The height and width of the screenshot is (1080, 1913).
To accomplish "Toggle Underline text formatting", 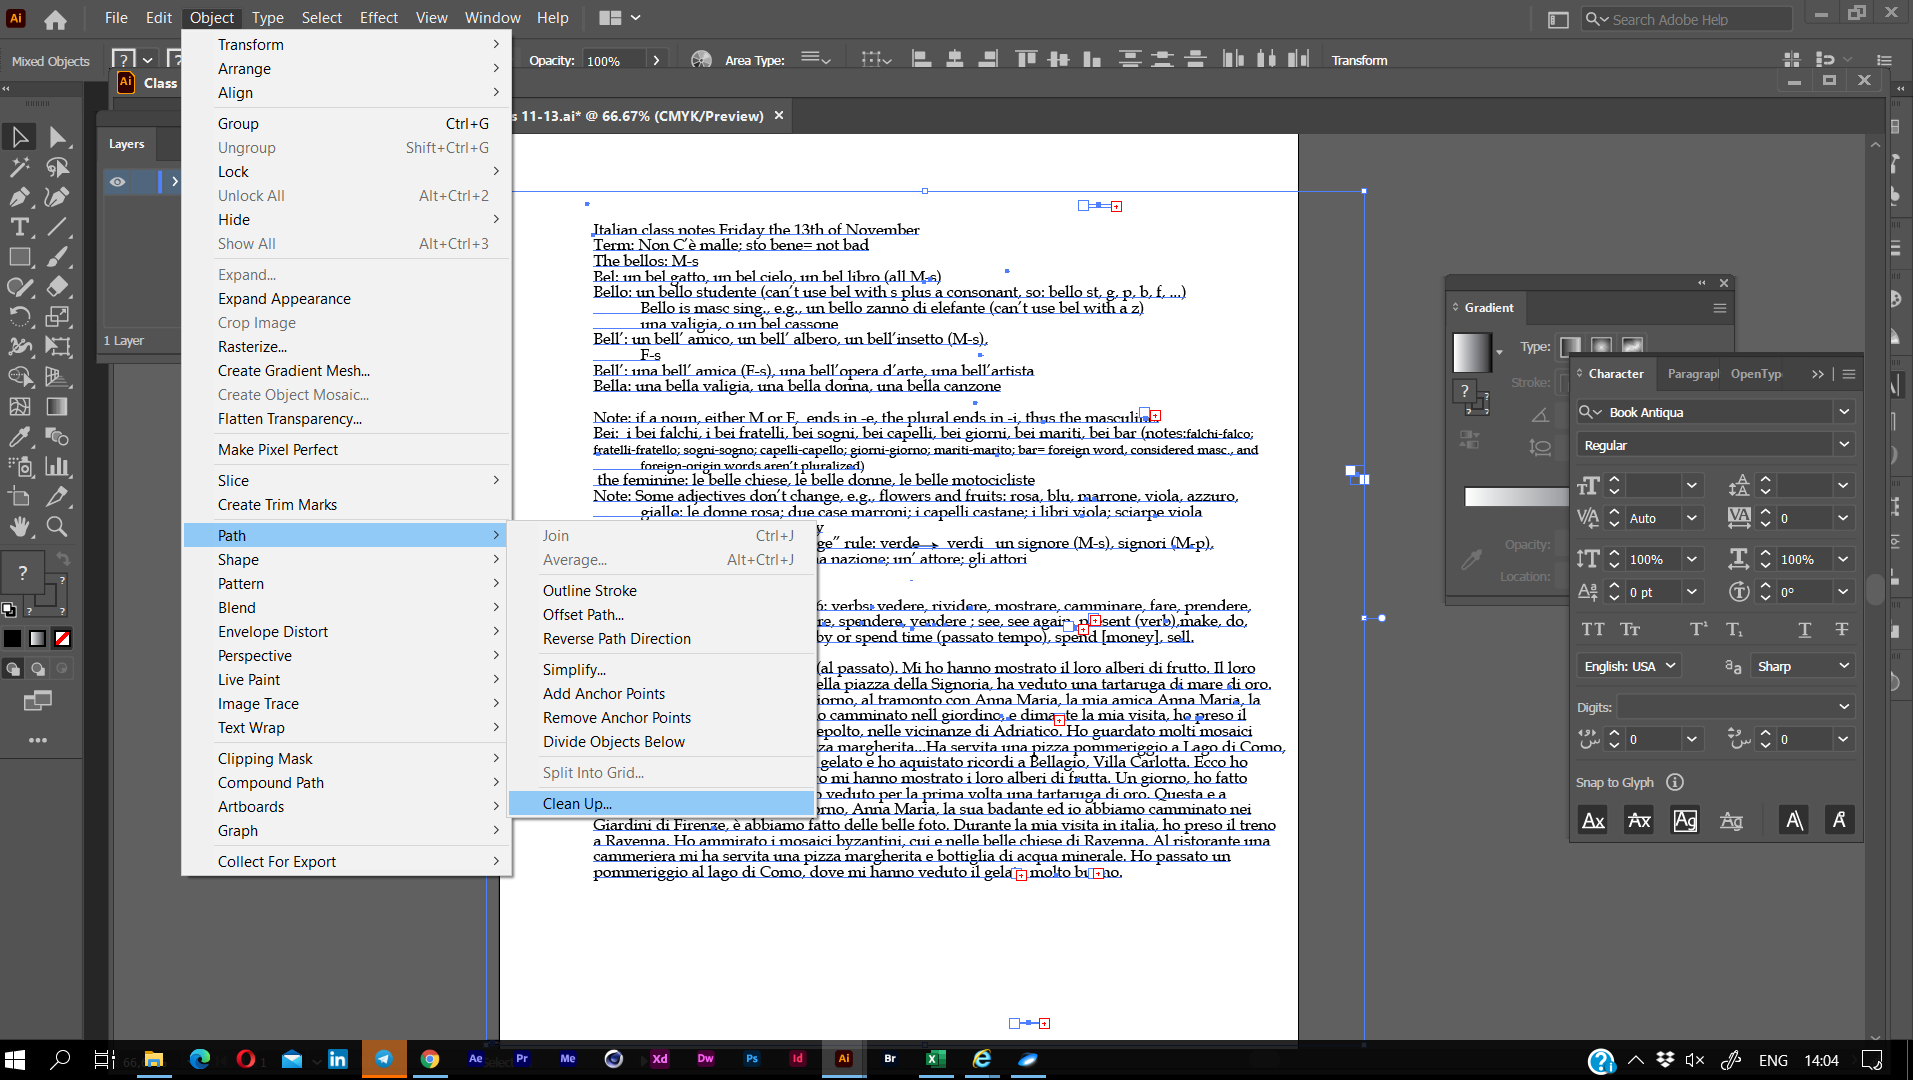I will 1804,629.
